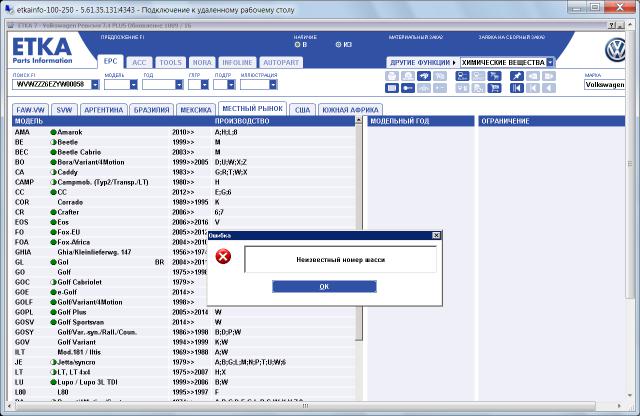
Task: Select the ЮЖНАЯ АФРИКА market tab
Action: 350,110
